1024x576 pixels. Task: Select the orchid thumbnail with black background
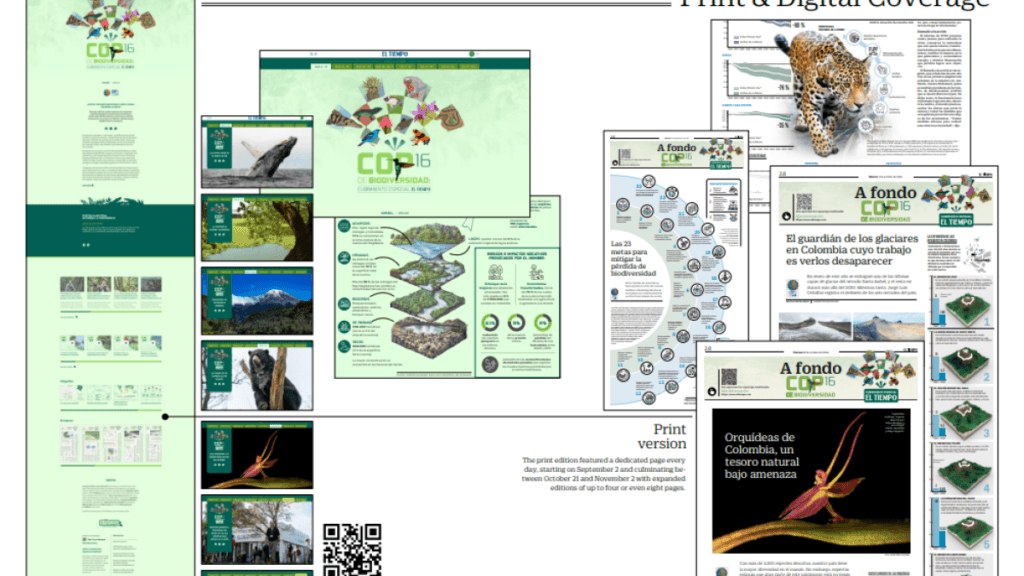click(257, 454)
